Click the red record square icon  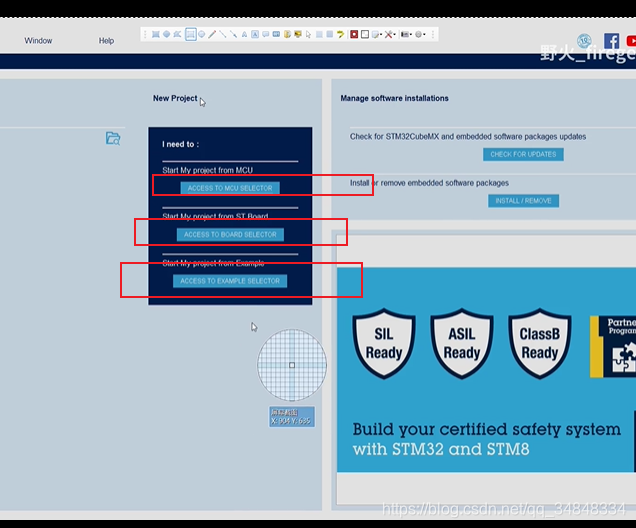click(354, 34)
